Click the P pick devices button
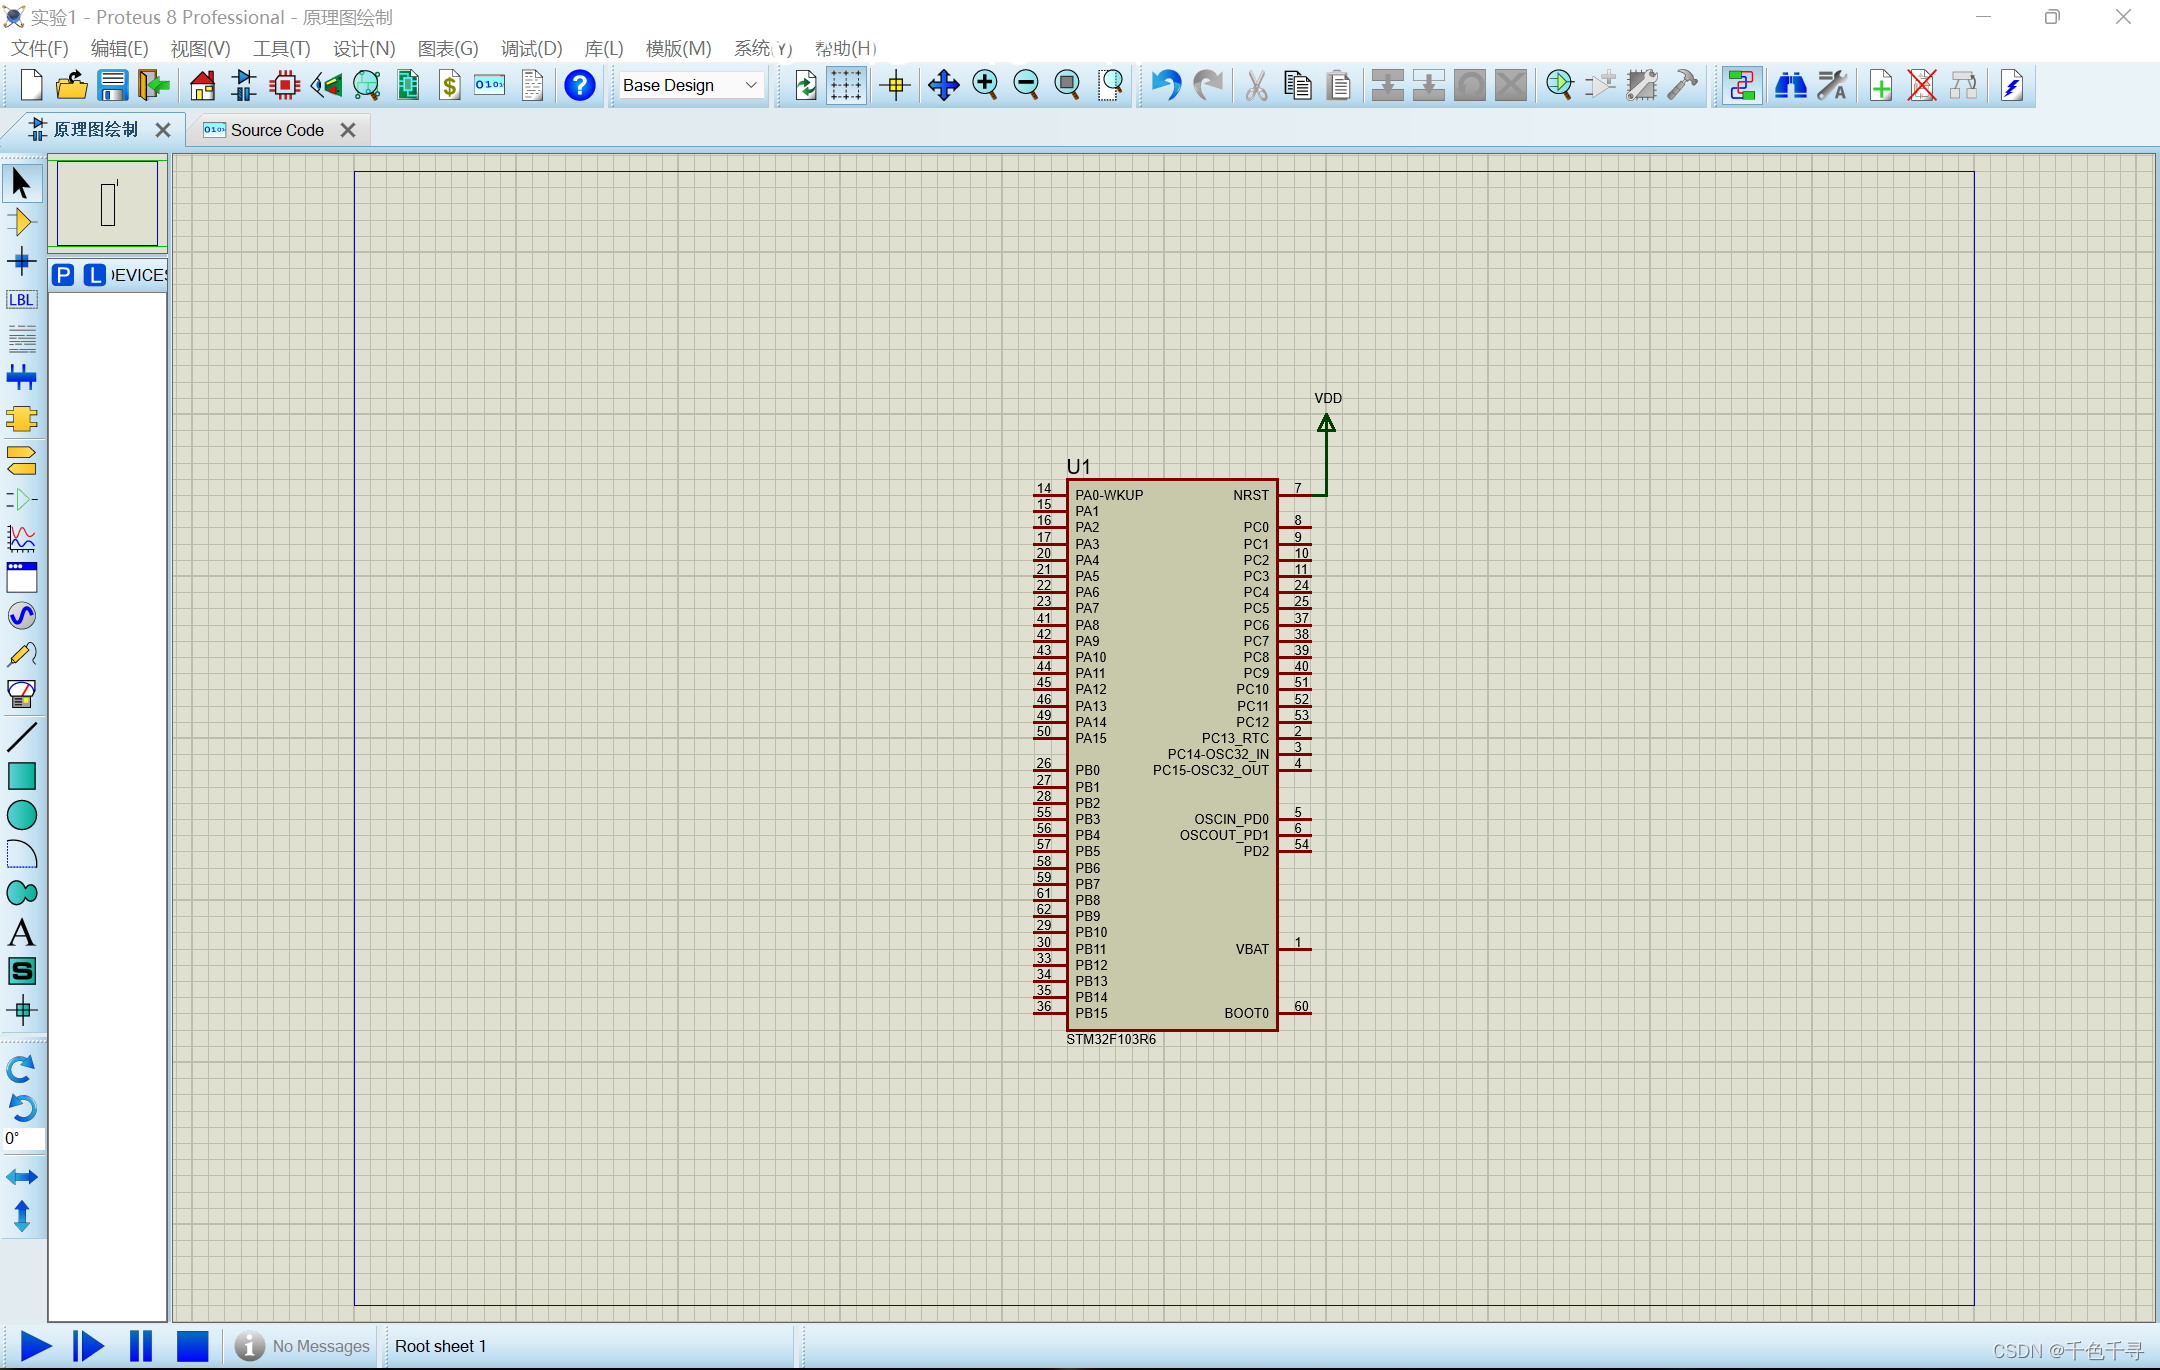 [x=63, y=275]
